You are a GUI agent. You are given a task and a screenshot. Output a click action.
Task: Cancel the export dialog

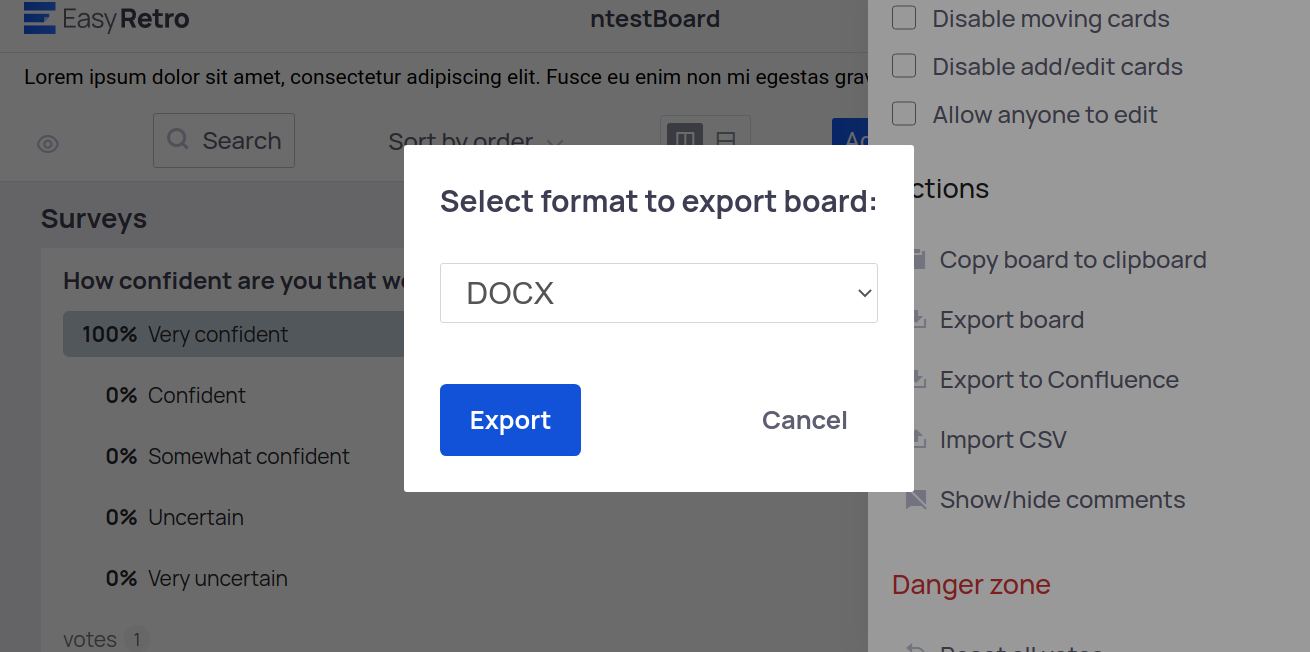[804, 420]
